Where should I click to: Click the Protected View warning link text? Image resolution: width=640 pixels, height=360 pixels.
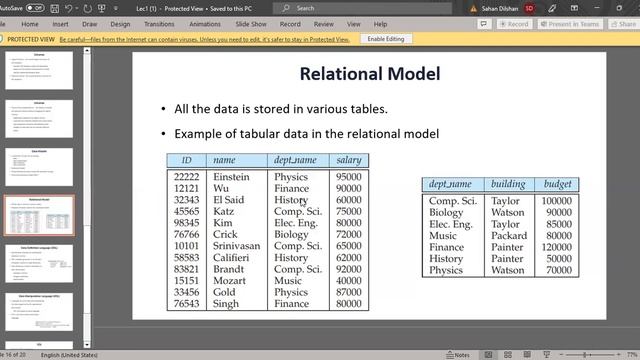coord(204,39)
